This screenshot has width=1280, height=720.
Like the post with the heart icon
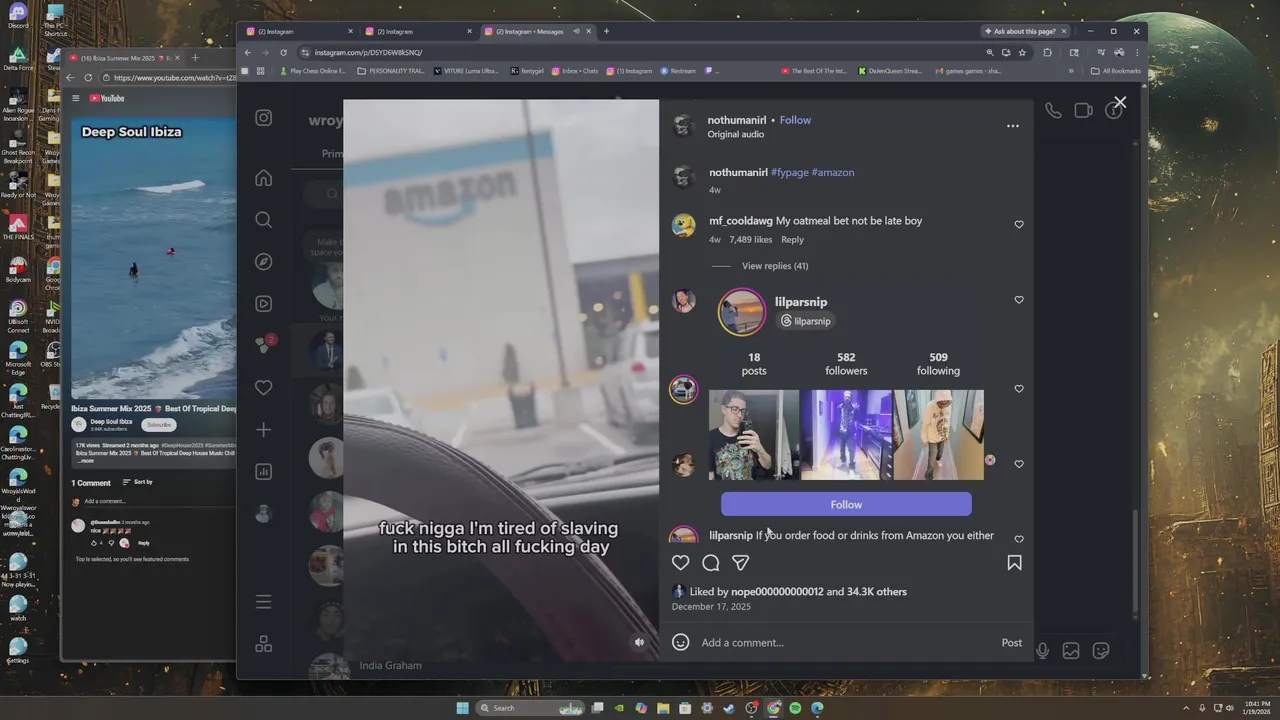(681, 563)
